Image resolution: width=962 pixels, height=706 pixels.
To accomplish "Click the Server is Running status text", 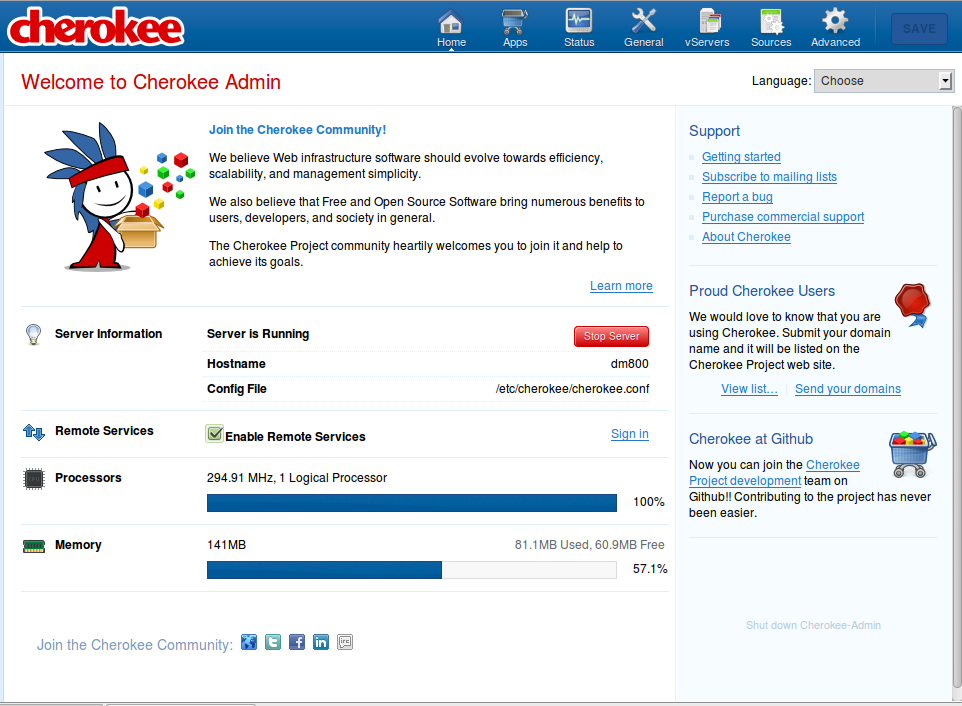I will (x=258, y=334).
